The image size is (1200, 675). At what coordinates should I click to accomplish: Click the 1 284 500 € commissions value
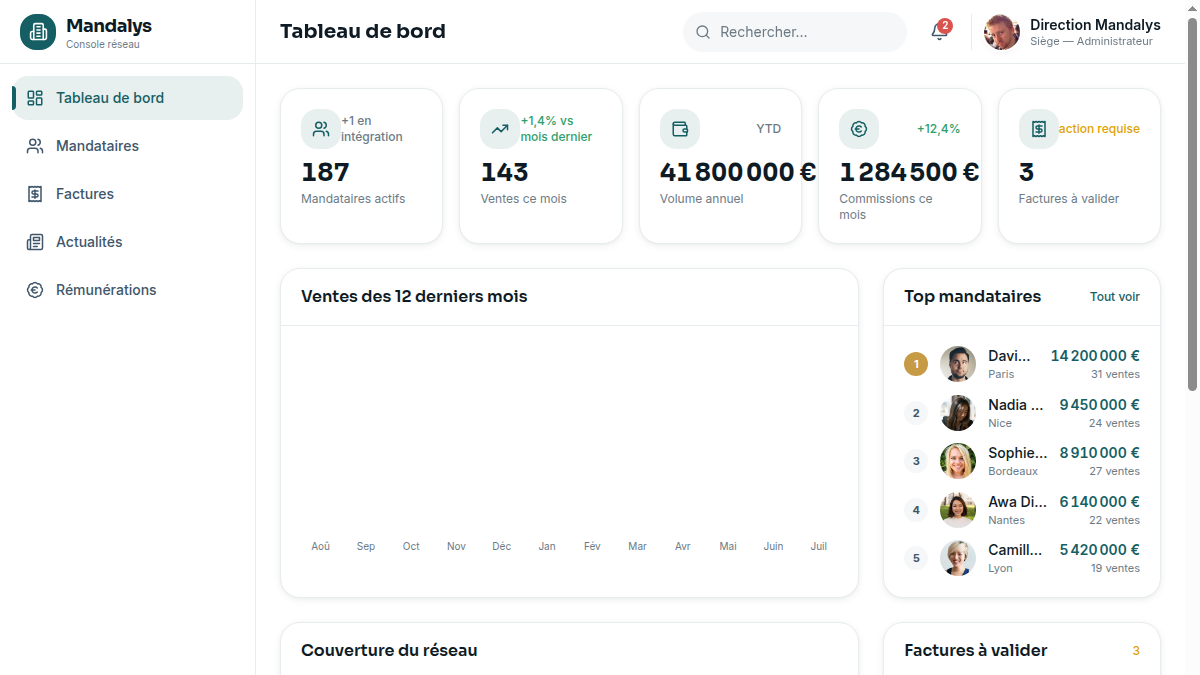pyautogui.click(x=909, y=172)
